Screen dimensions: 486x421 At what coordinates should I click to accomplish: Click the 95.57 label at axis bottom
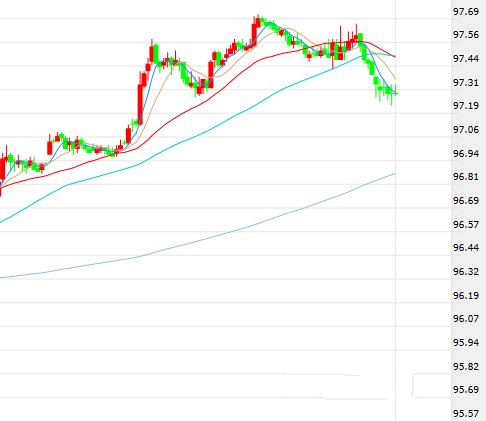[466, 414]
